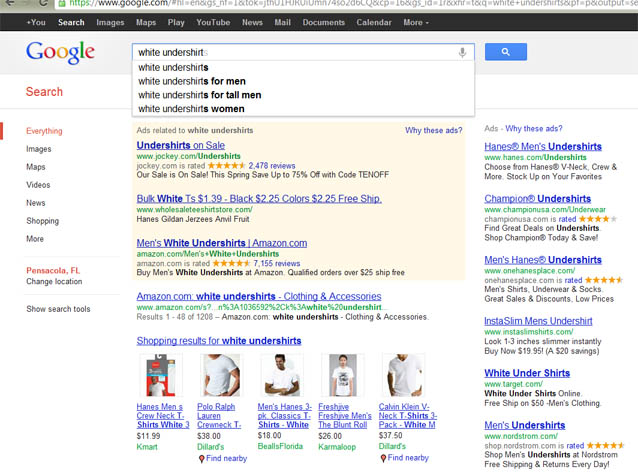
Task: Click +You in the top bar
Action: pos(36,22)
